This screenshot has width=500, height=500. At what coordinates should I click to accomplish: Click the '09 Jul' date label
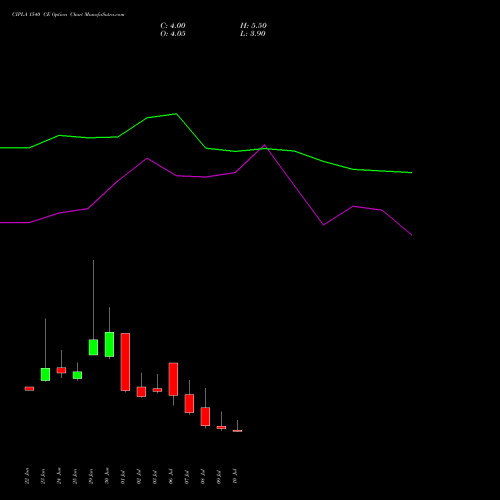point(219,477)
